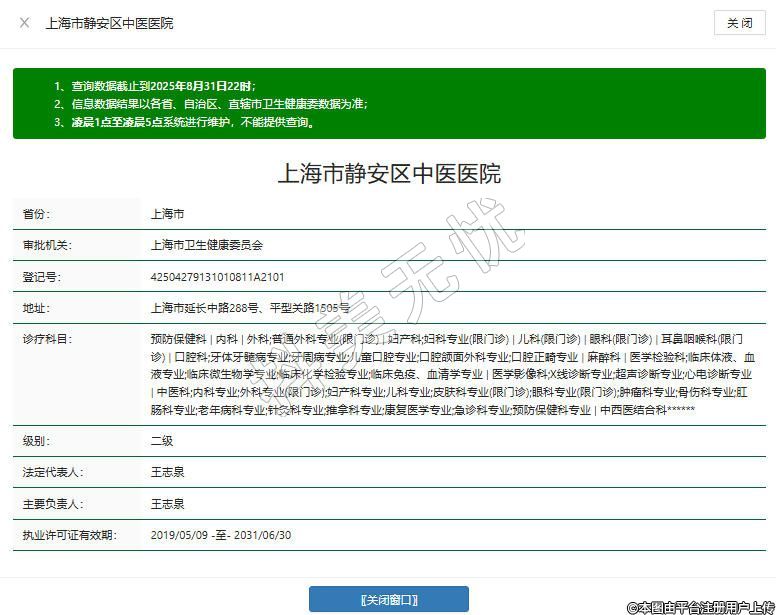Click 预防保健科 in the department list
Viewport: 776px width, 615px height.
coord(178,340)
